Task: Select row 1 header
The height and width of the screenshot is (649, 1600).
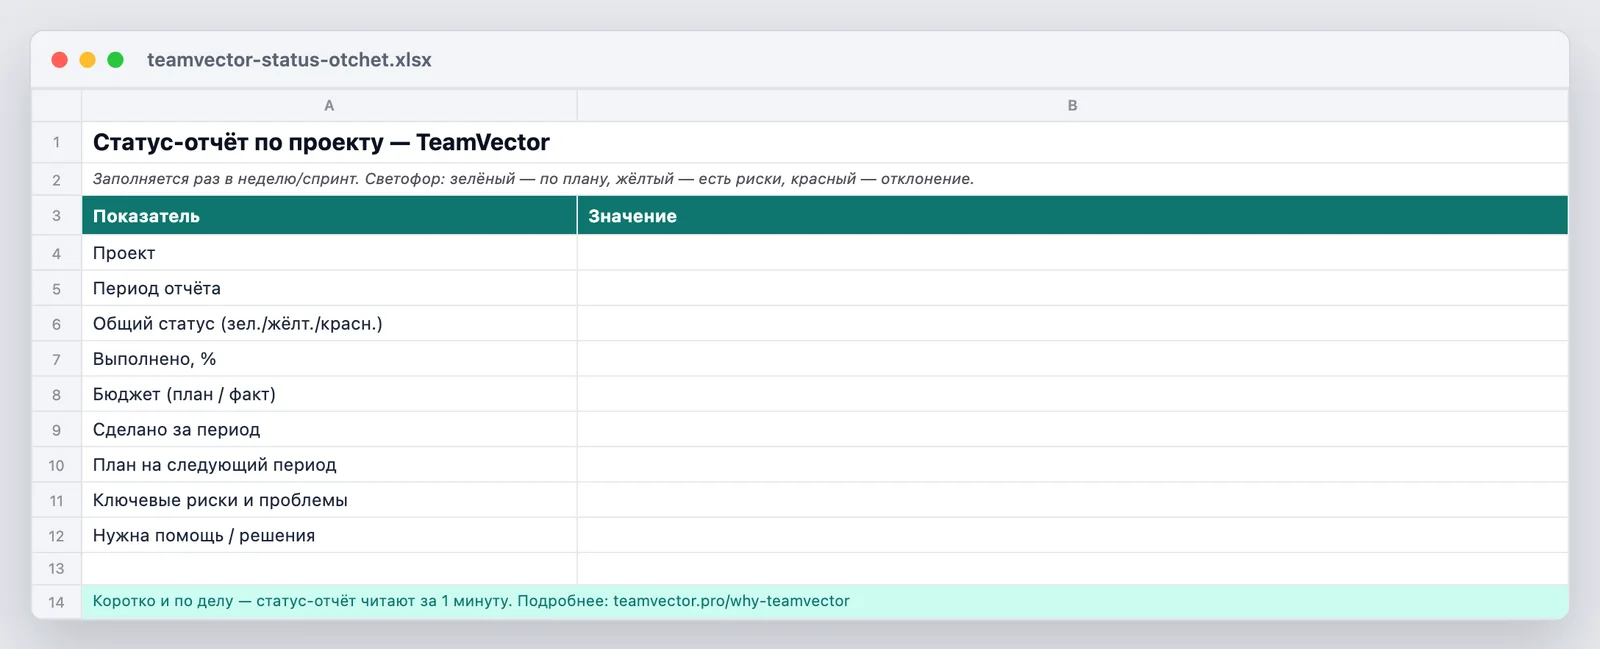Action: coord(56,142)
